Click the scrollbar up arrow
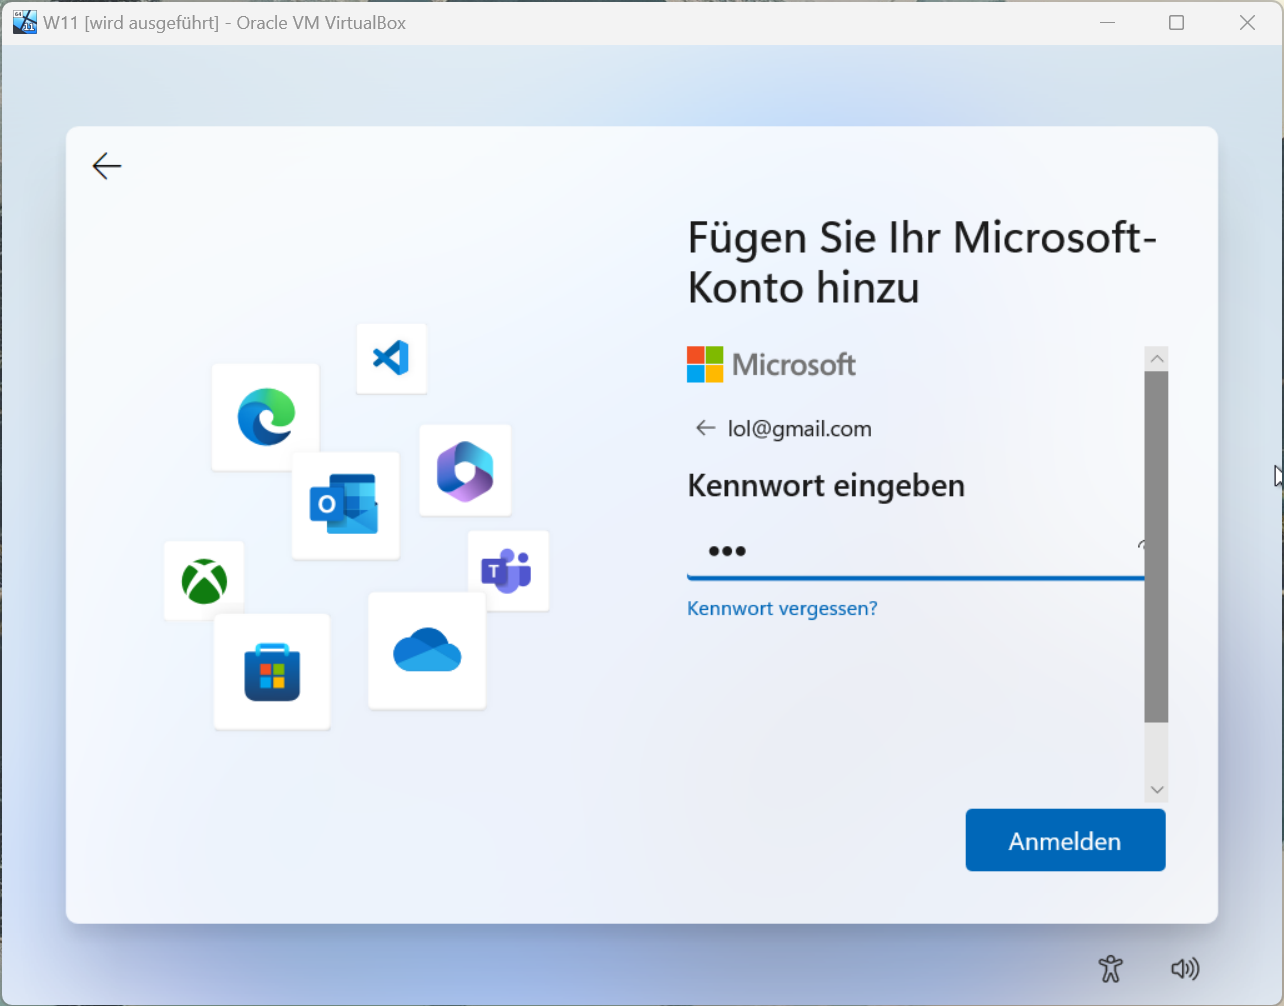The width and height of the screenshot is (1284, 1006). click(x=1157, y=358)
